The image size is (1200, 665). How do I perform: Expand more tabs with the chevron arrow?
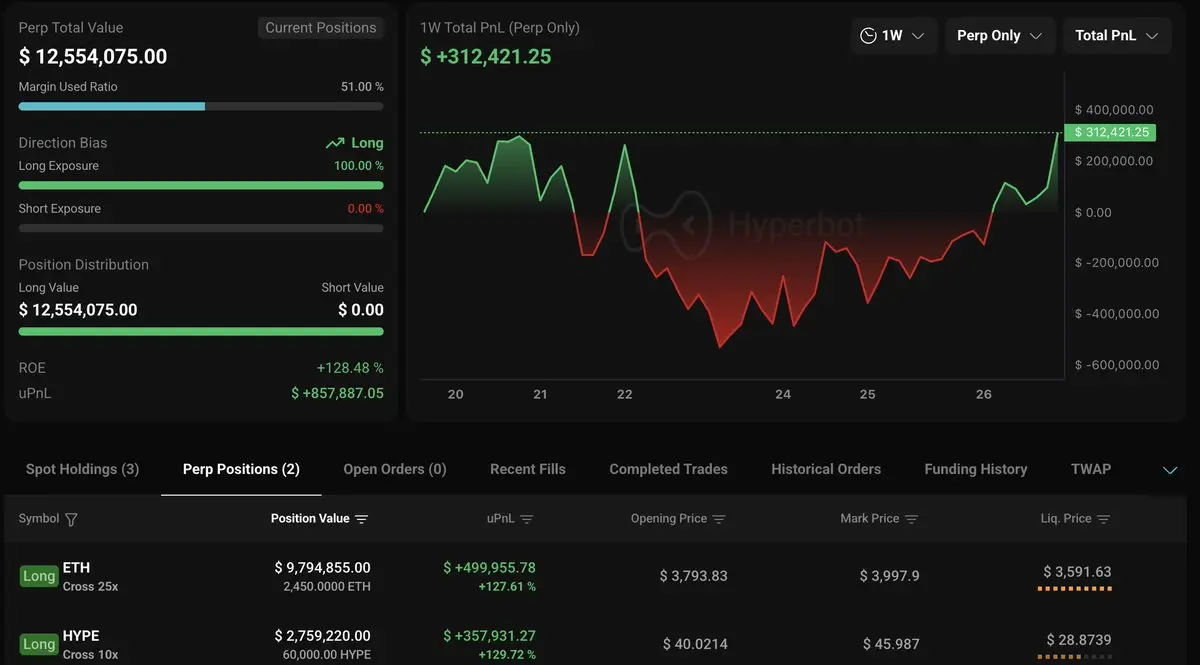coord(1170,470)
